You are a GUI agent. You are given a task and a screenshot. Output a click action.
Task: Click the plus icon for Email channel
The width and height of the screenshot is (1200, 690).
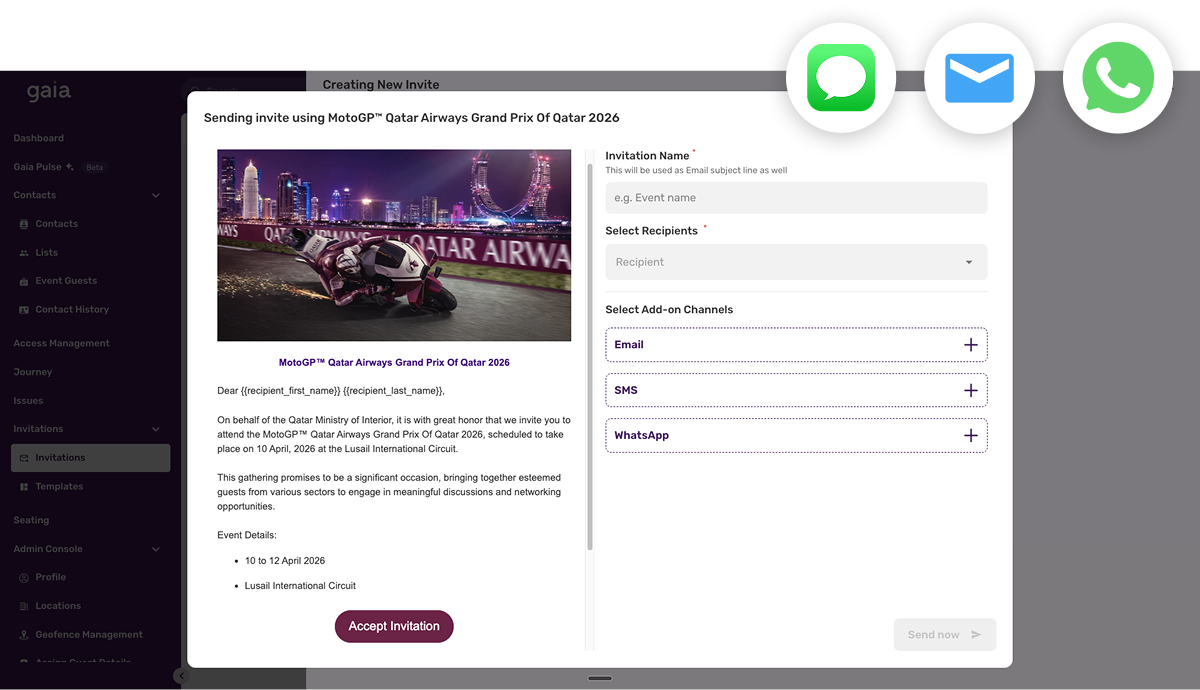pyautogui.click(x=970, y=345)
